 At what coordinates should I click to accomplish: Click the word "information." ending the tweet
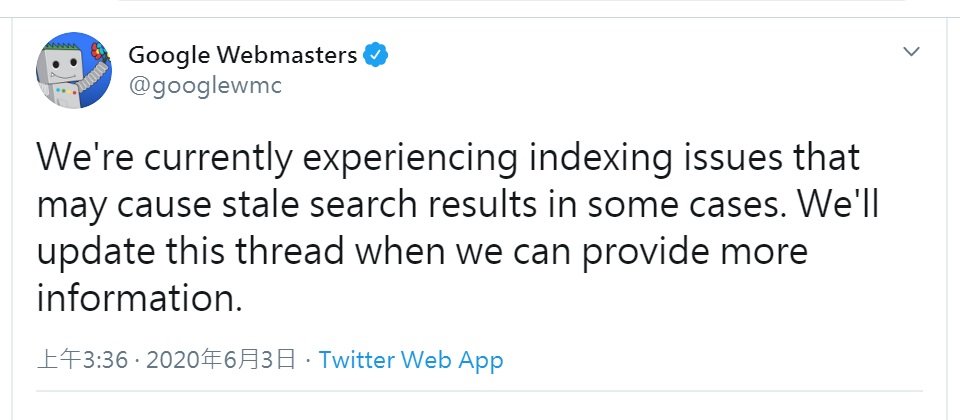140,299
